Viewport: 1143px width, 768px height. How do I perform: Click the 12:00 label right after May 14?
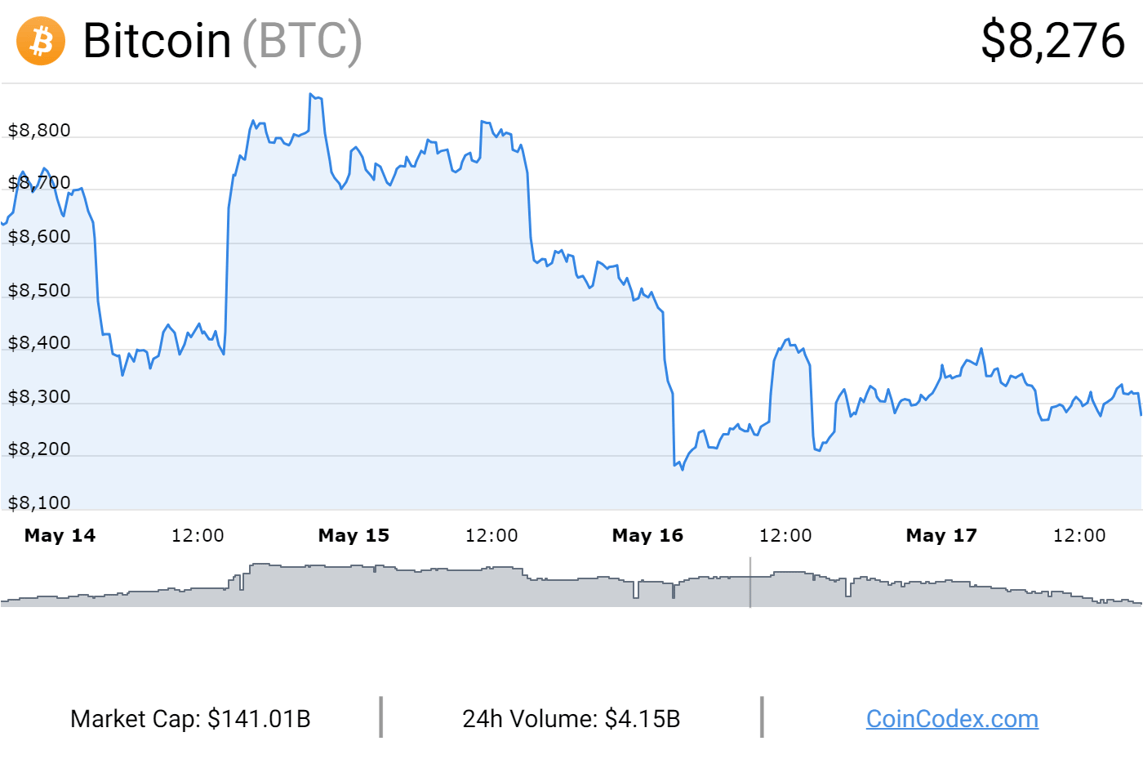(x=198, y=536)
